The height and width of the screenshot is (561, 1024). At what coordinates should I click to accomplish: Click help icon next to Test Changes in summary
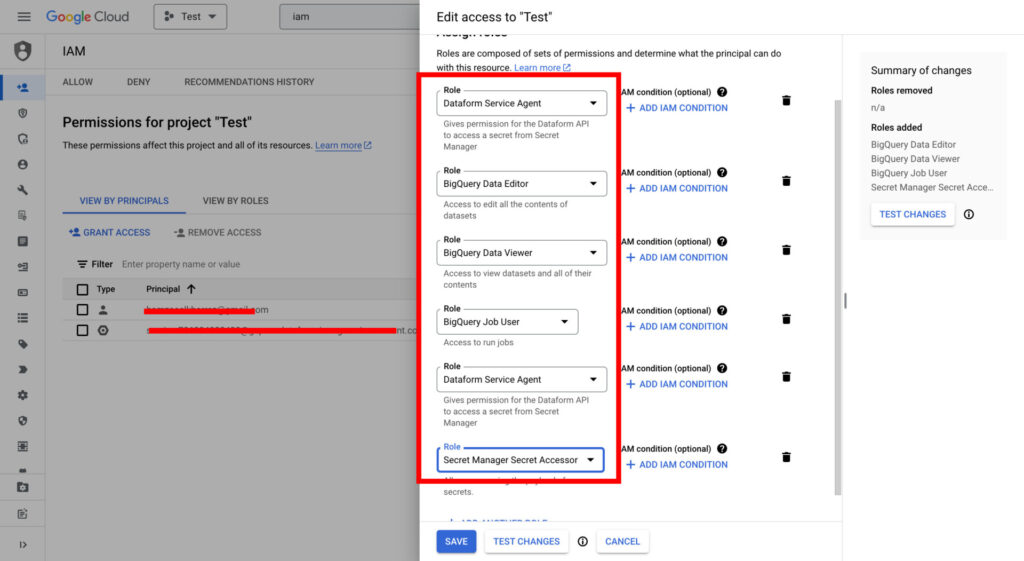point(968,214)
